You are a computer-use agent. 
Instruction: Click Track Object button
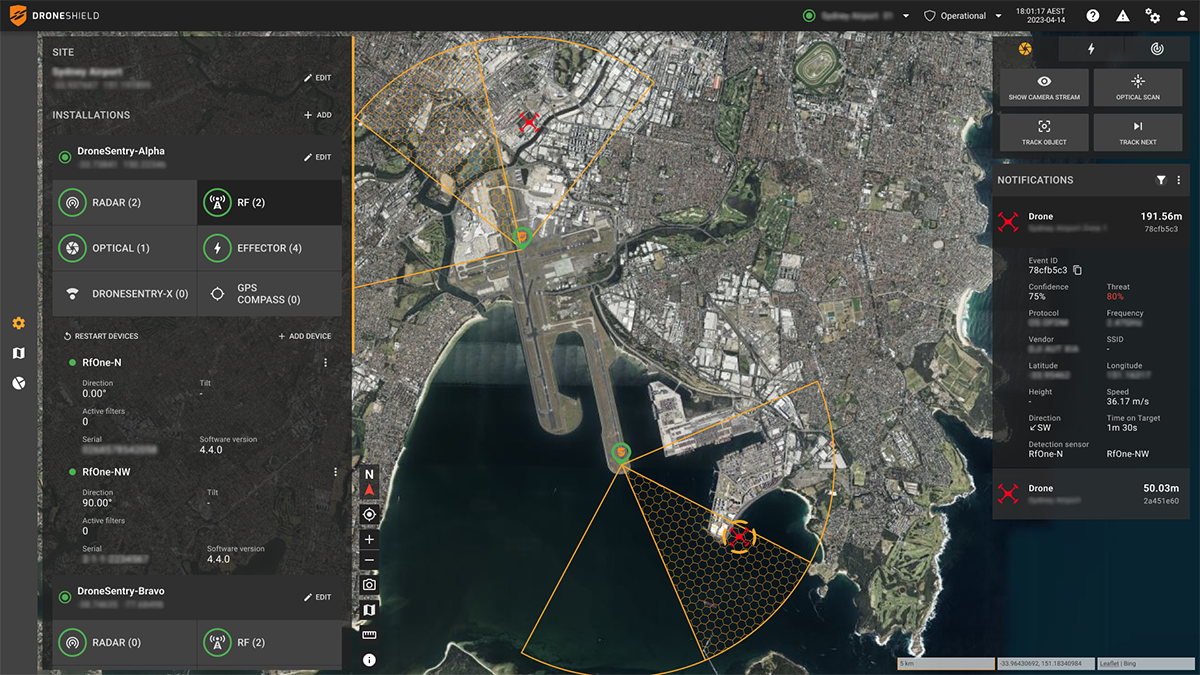[1044, 132]
